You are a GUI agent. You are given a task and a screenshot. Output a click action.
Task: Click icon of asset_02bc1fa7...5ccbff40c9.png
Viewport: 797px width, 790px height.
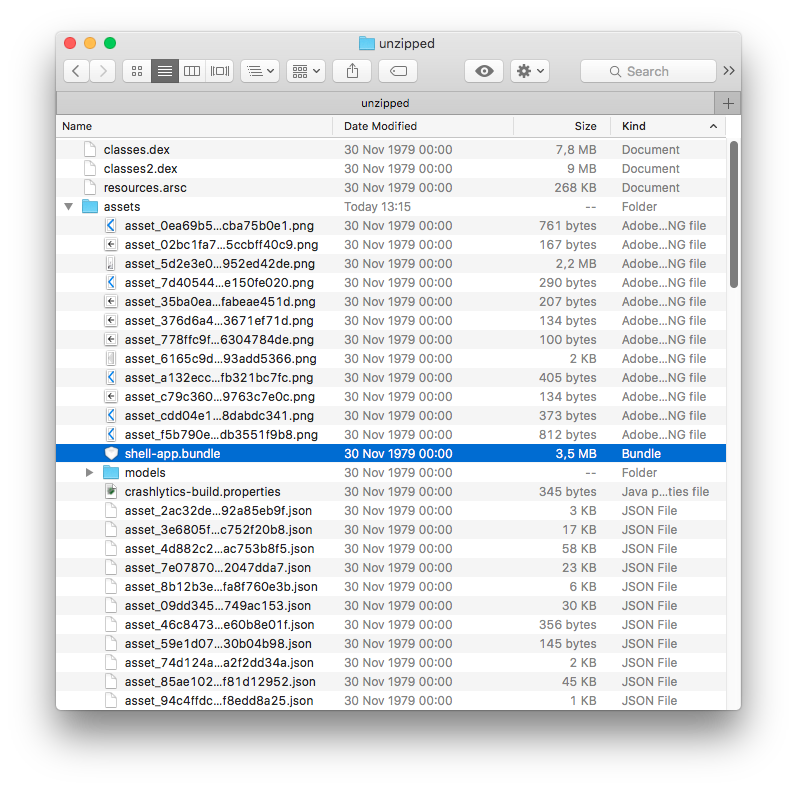(x=111, y=245)
